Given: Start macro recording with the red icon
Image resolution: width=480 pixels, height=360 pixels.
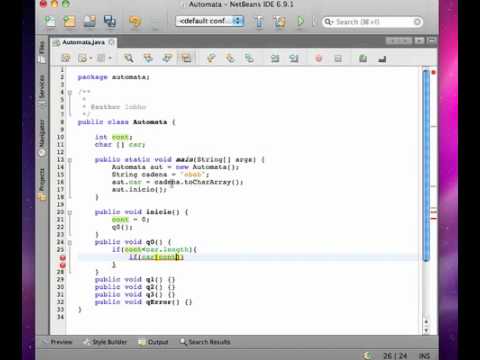Looking at the screenshot, I should coord(319,59).
